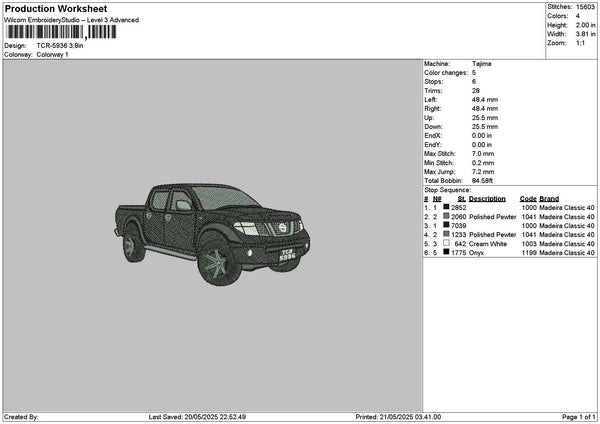Click the 'Down:' measurement label

click(x=433, y=127)
